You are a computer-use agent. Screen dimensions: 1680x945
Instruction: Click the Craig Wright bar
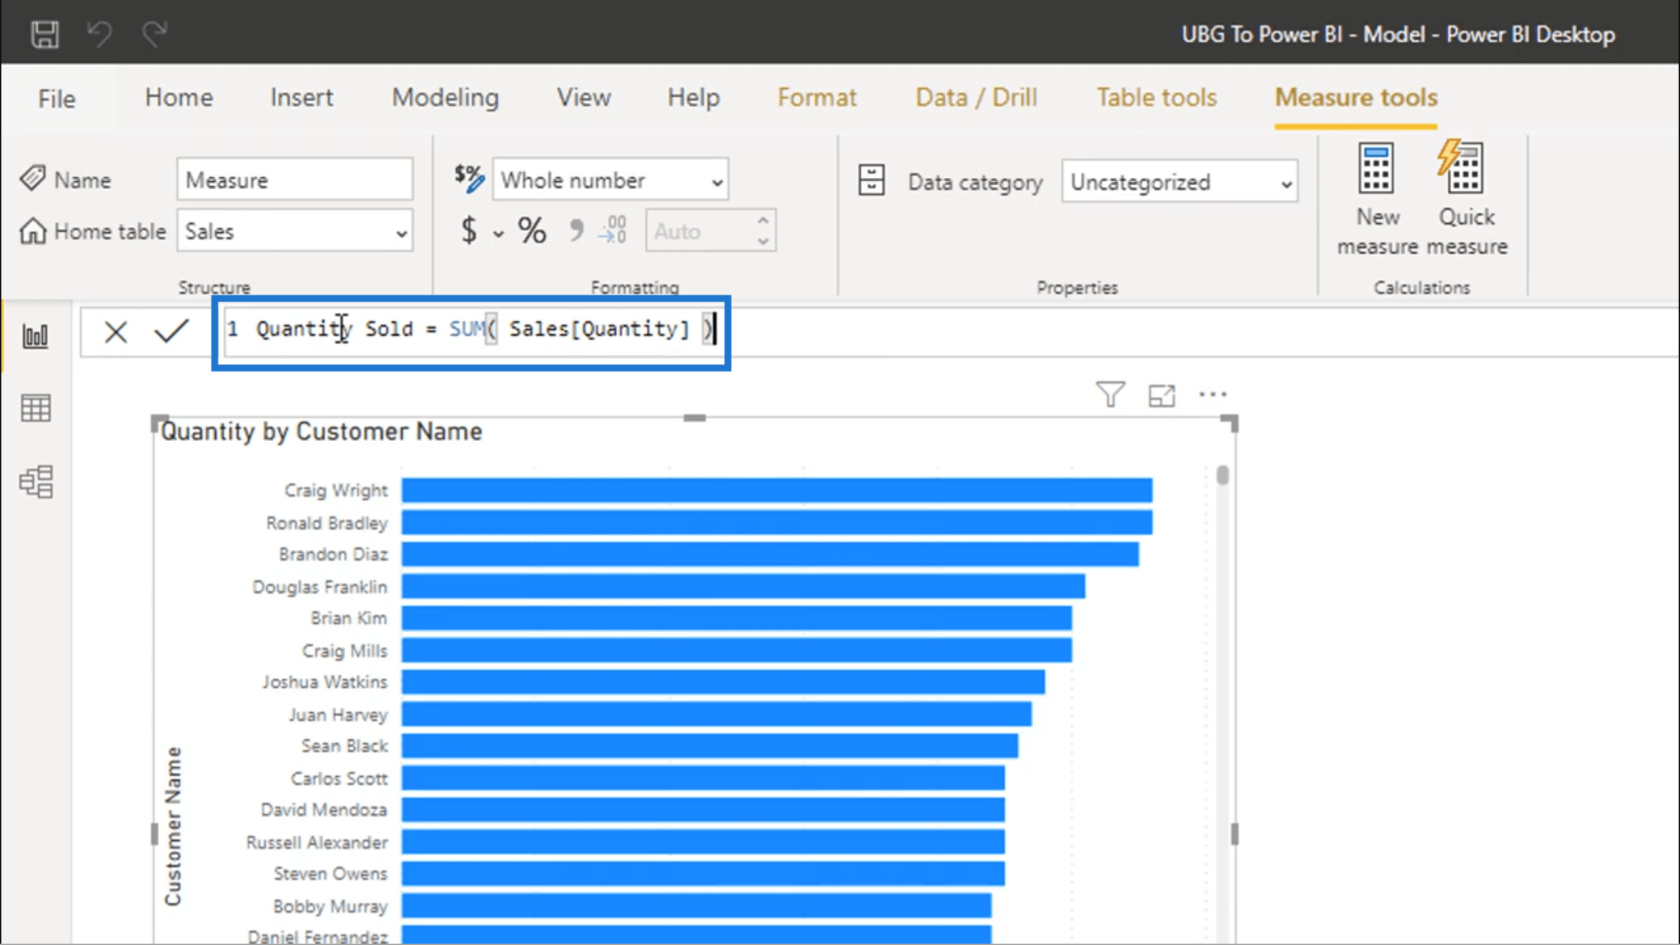pyautogui.click(x=777, y=490)
